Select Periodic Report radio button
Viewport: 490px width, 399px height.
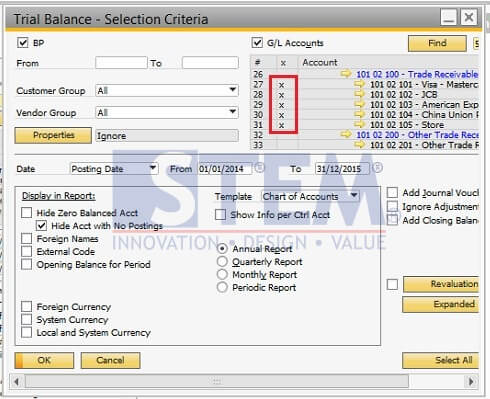click(x=222, y=287)
